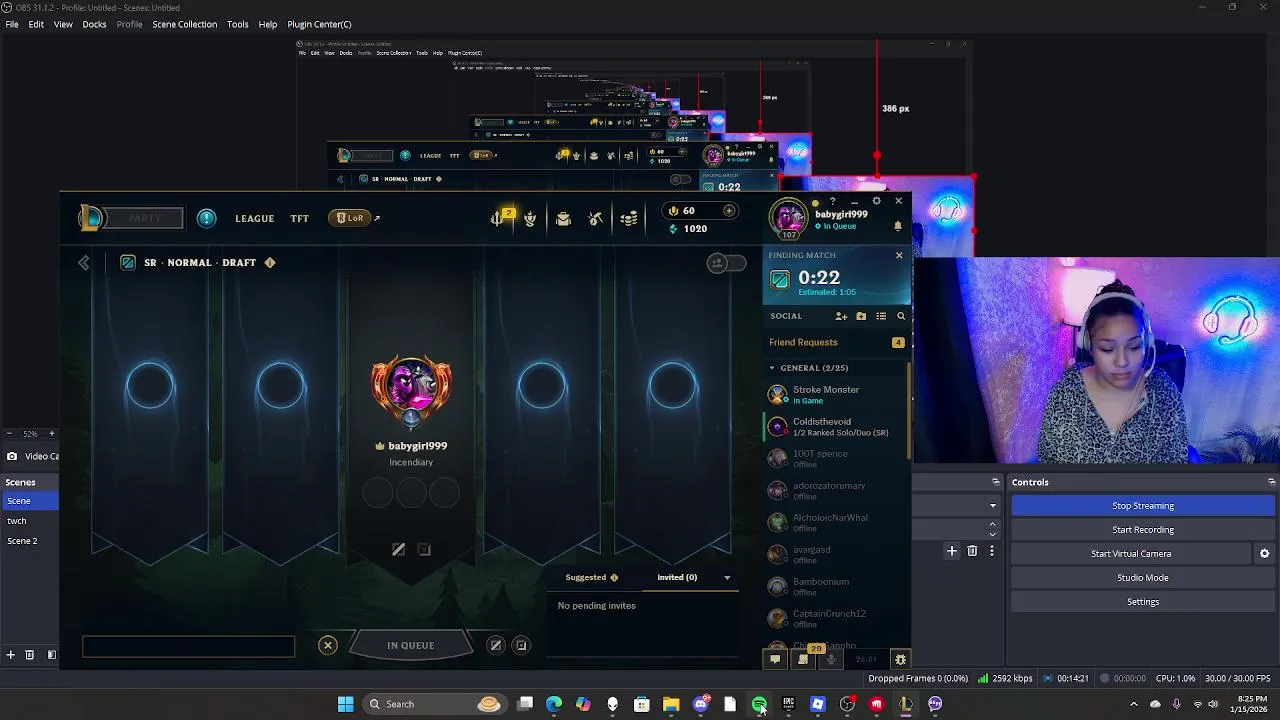Close the Finding Match panel
This screenshot has width=1280, height=720.
(x=898, y=255)
